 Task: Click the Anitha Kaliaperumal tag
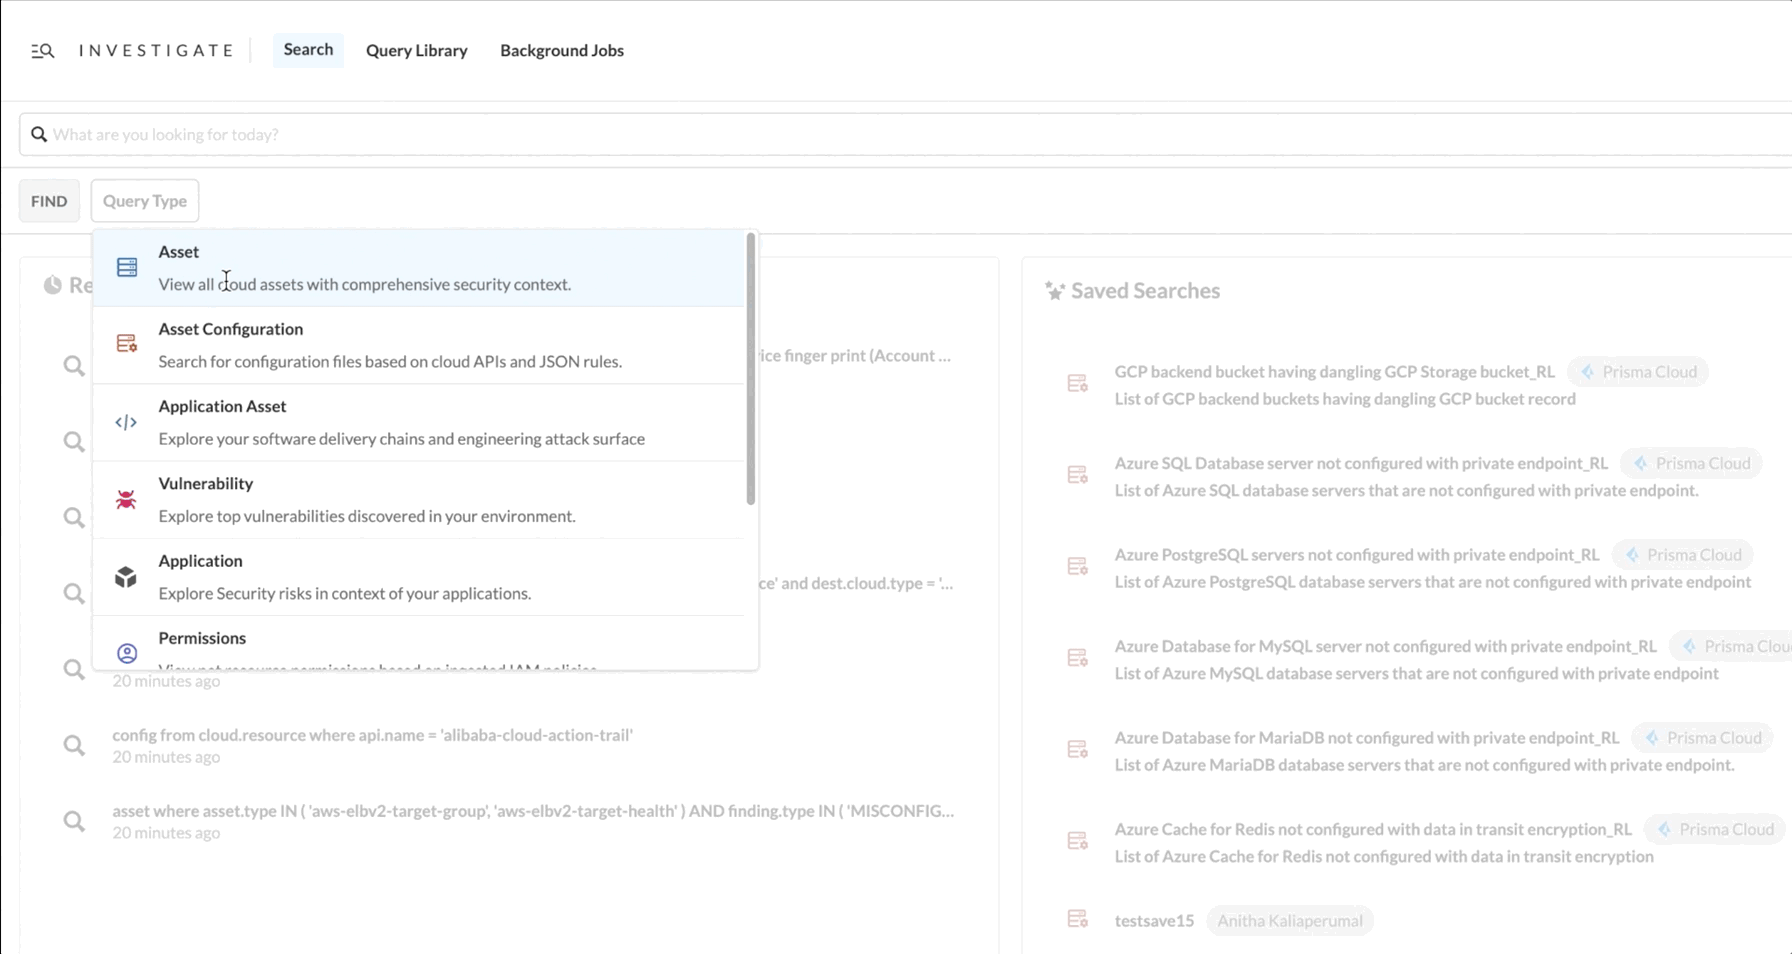point(1289,921)
